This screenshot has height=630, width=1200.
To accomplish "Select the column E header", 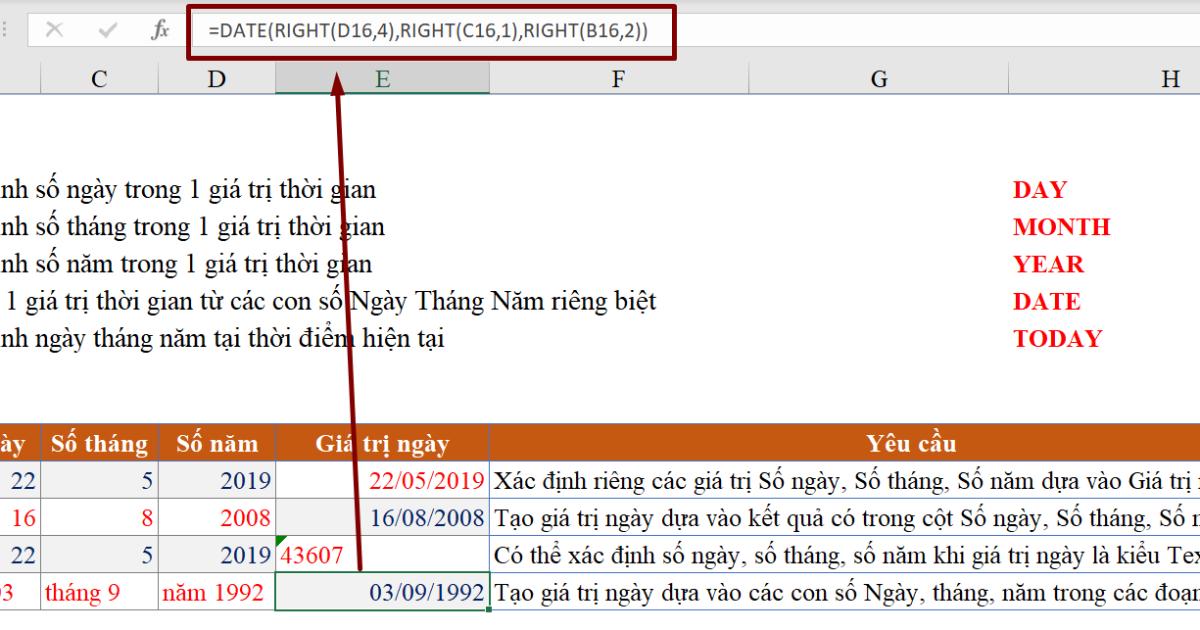I will tap(381, 77).
